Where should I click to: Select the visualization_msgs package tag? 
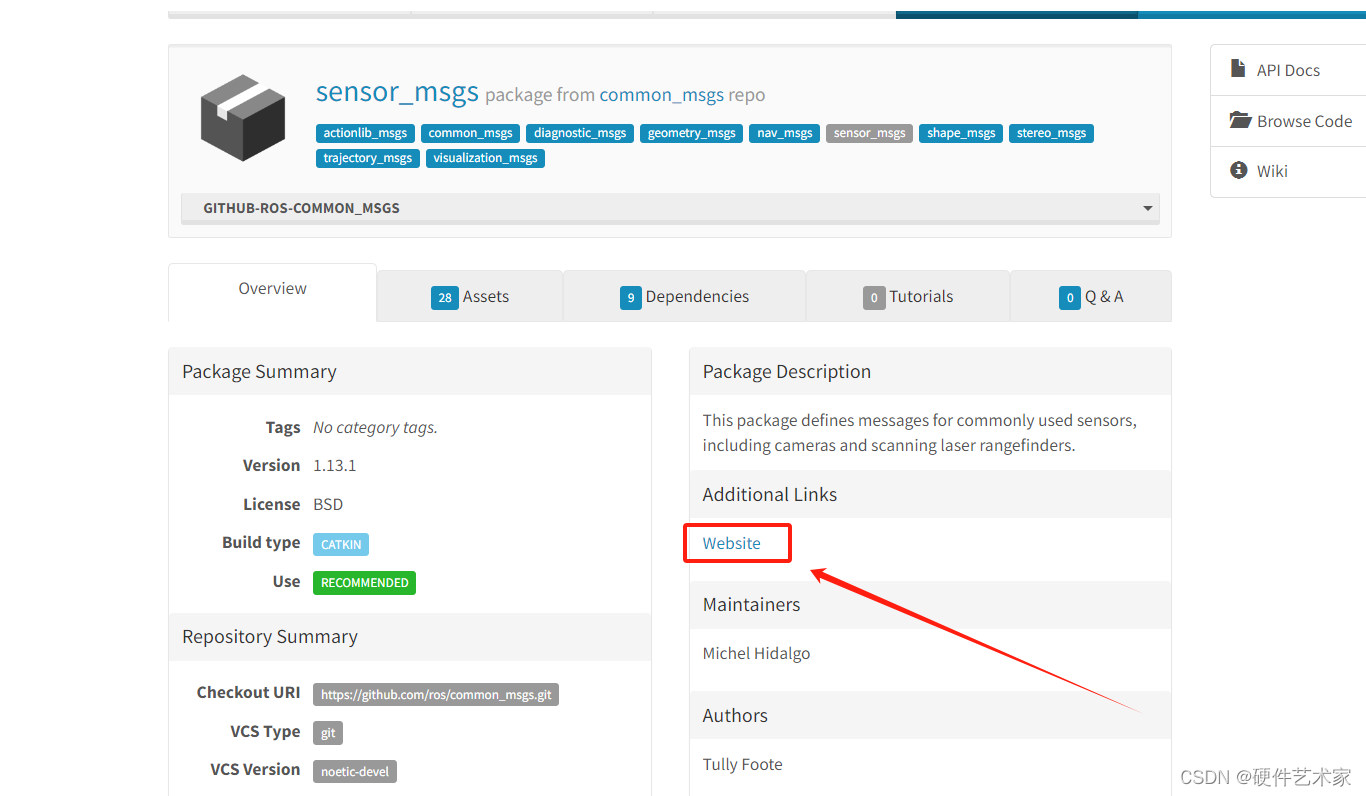(485, 158)
